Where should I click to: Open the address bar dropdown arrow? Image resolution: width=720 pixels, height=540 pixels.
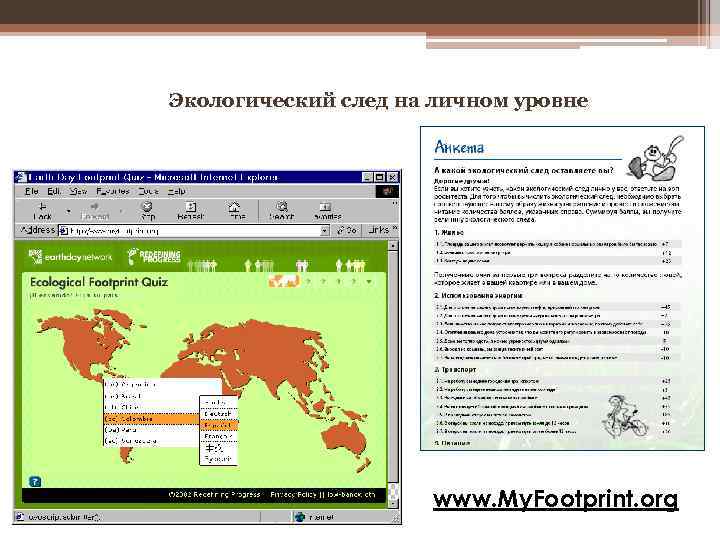tap(325, 231)
